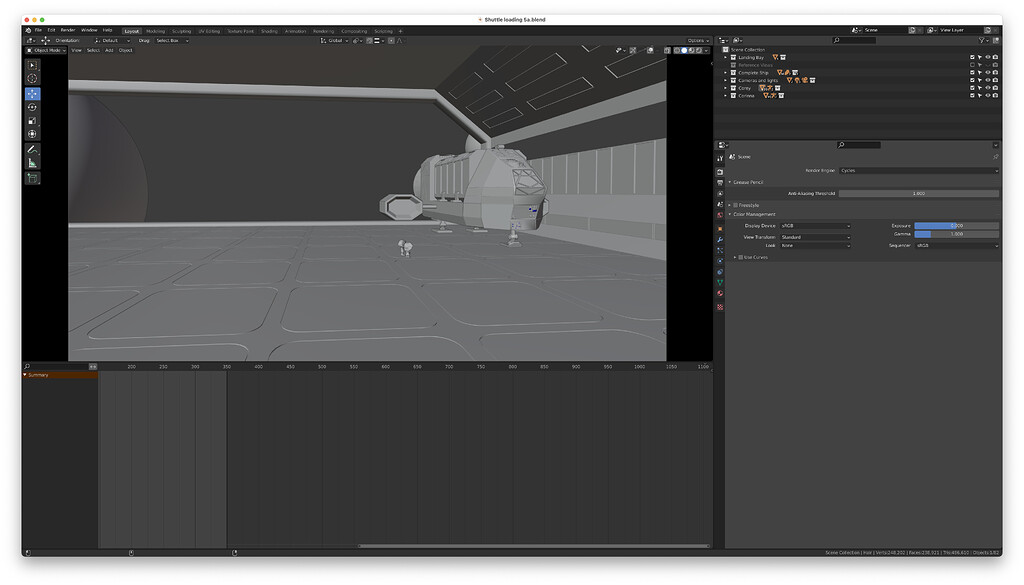Viewport: 1024px width, 585px height.
Task: Open the viewport Object menu
Action: click(125, 50)
